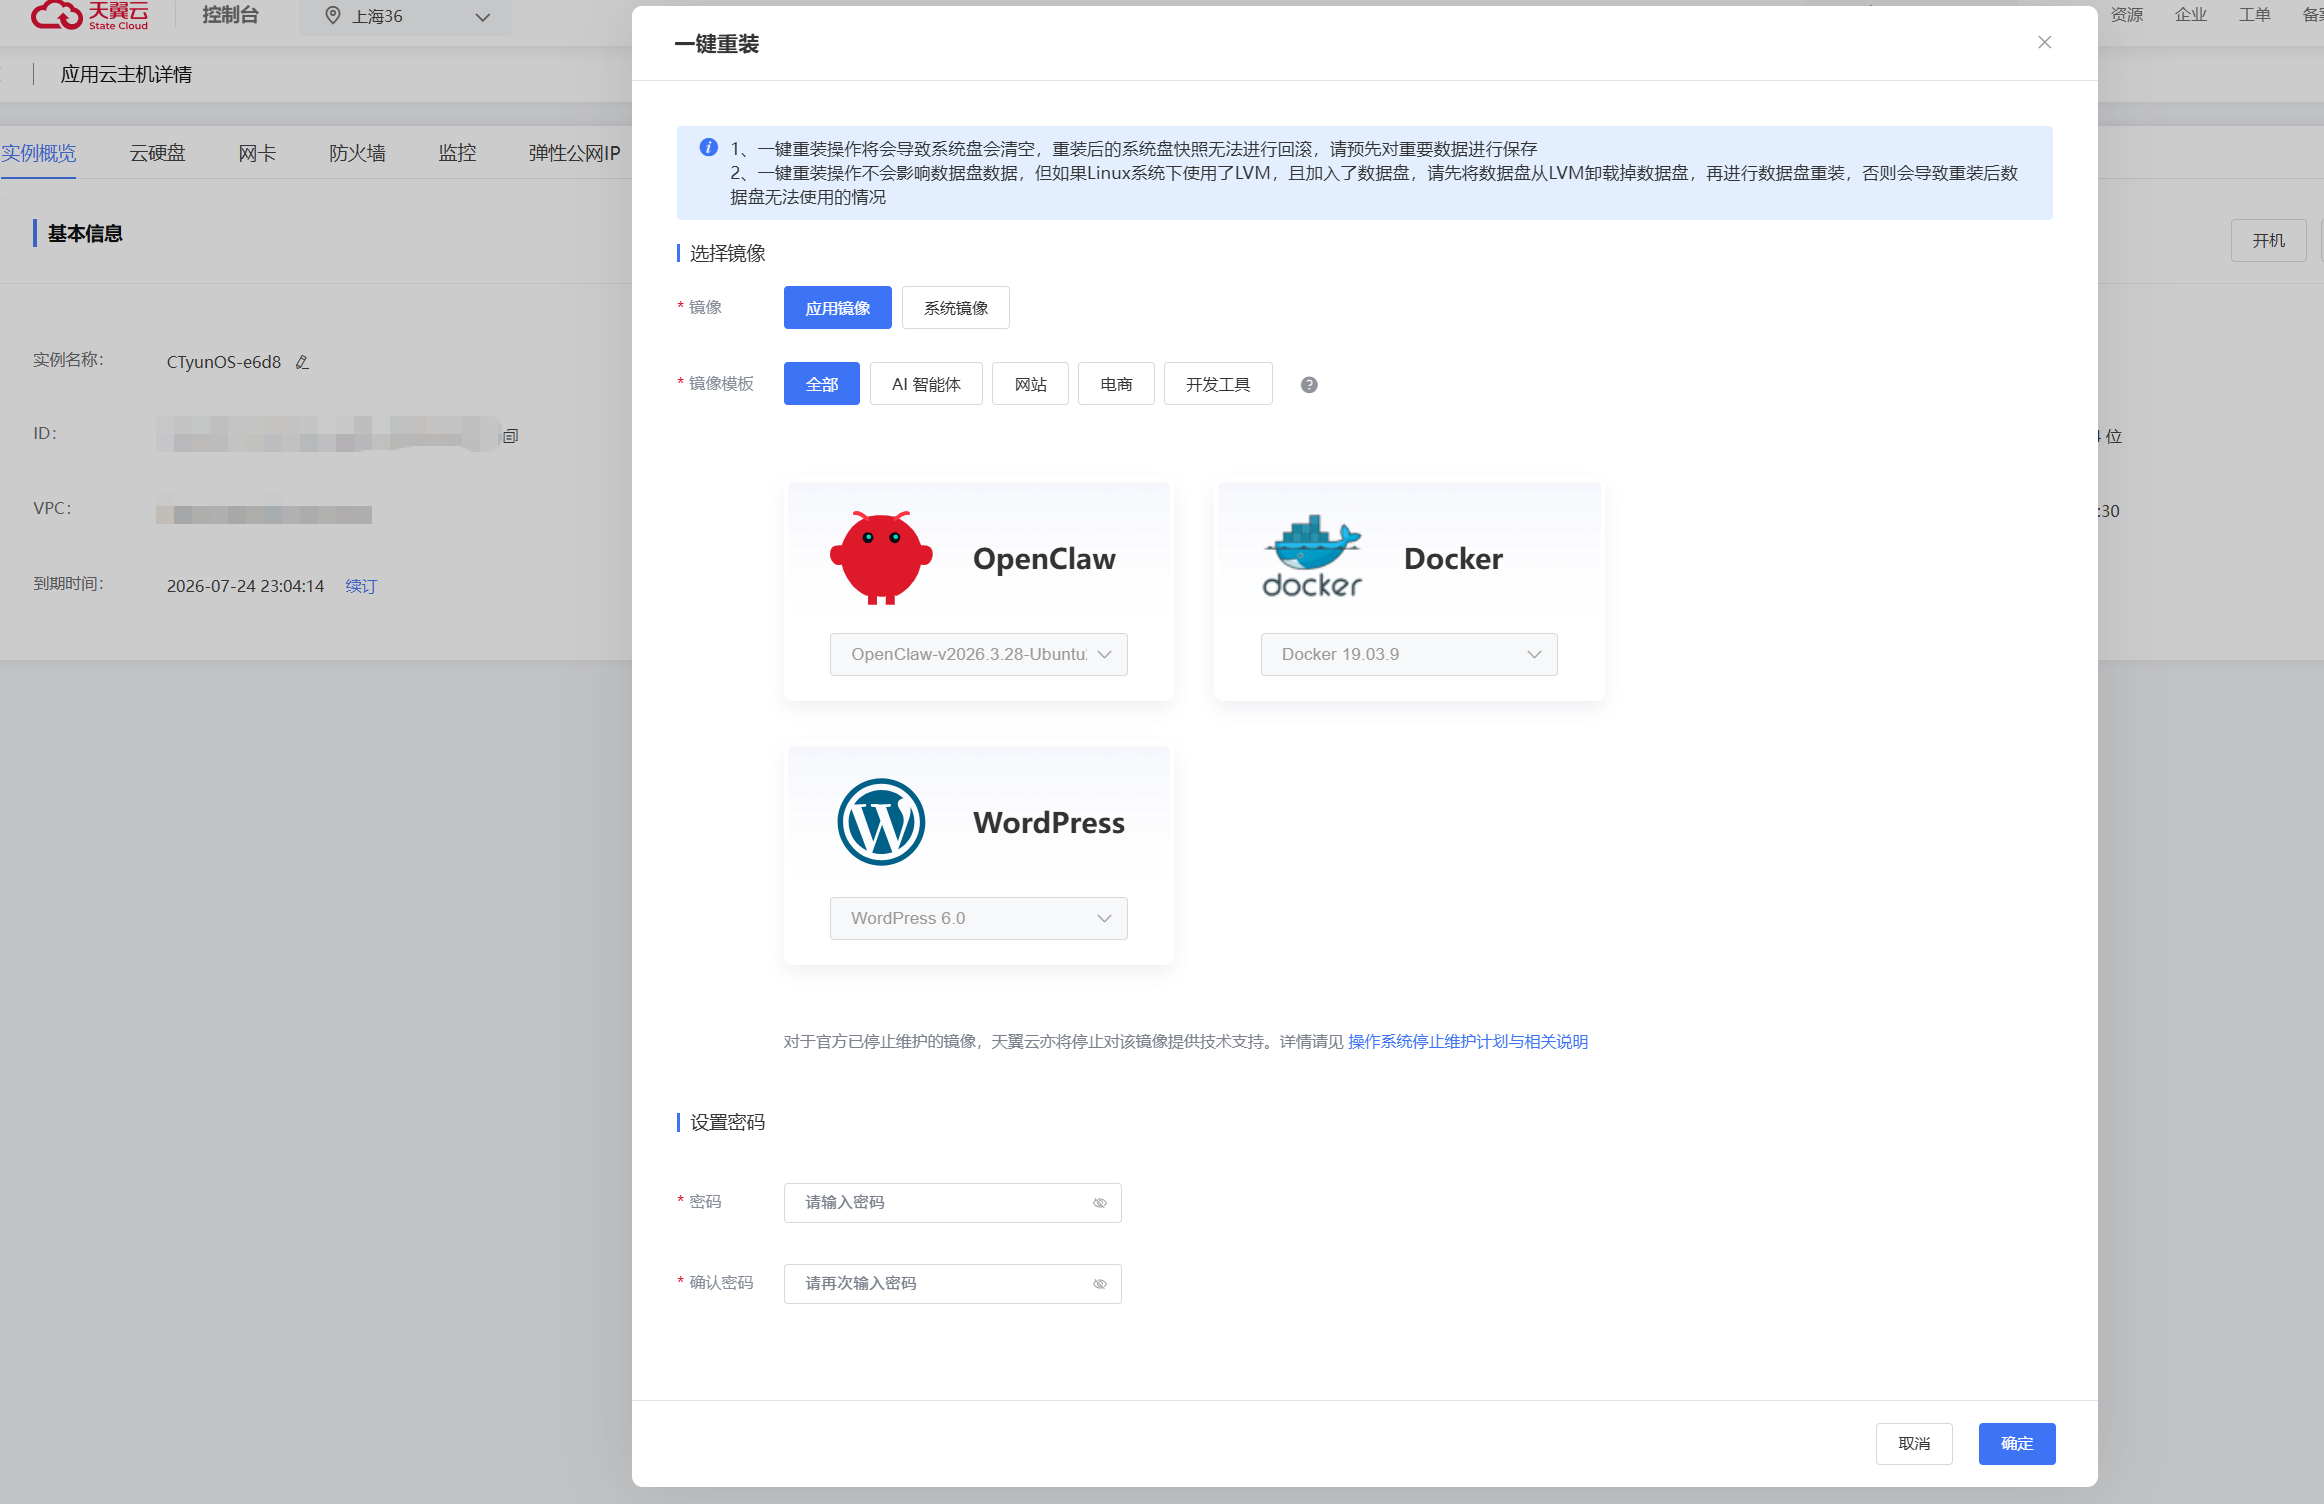Open 操作系统停止维护计划与相关说明 link

tap(1467, 1042)
